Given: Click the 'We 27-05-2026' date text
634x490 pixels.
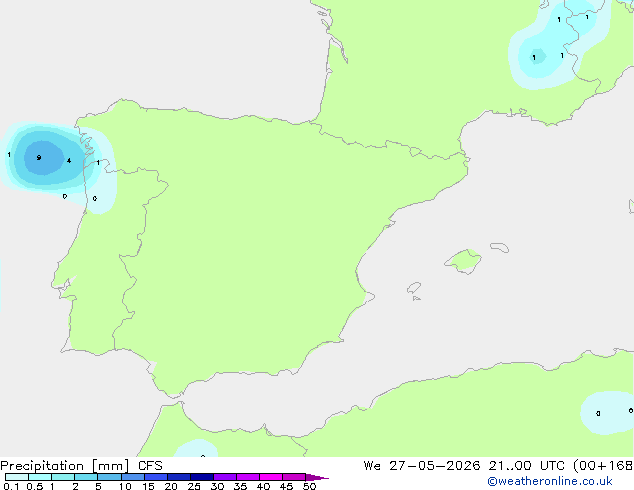Looking at the screenshot, I should click(x=422, y=466).
